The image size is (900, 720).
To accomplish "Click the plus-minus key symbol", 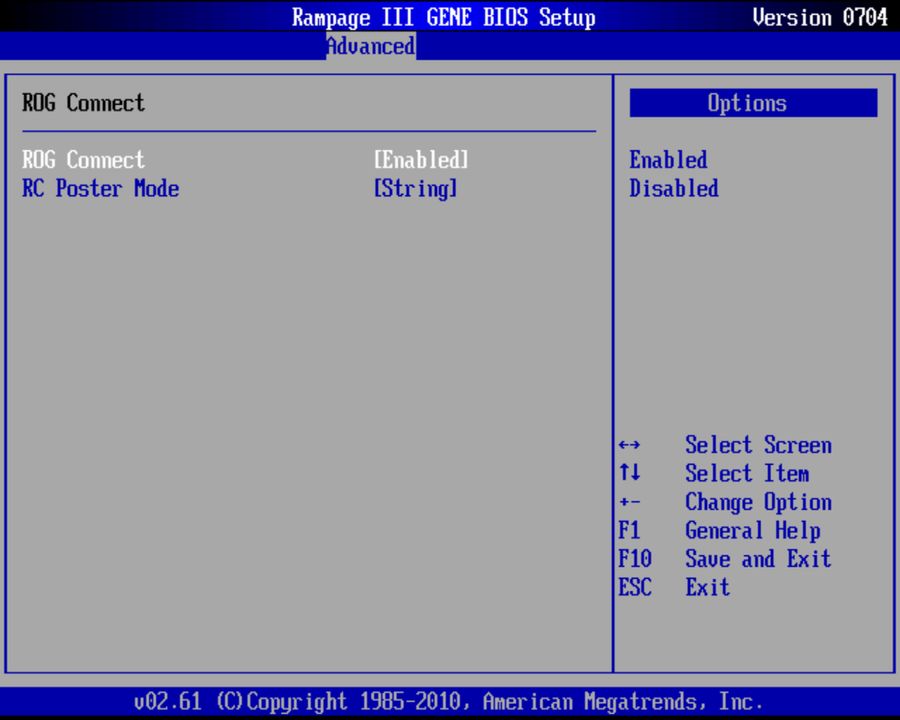I will (630, 502).
